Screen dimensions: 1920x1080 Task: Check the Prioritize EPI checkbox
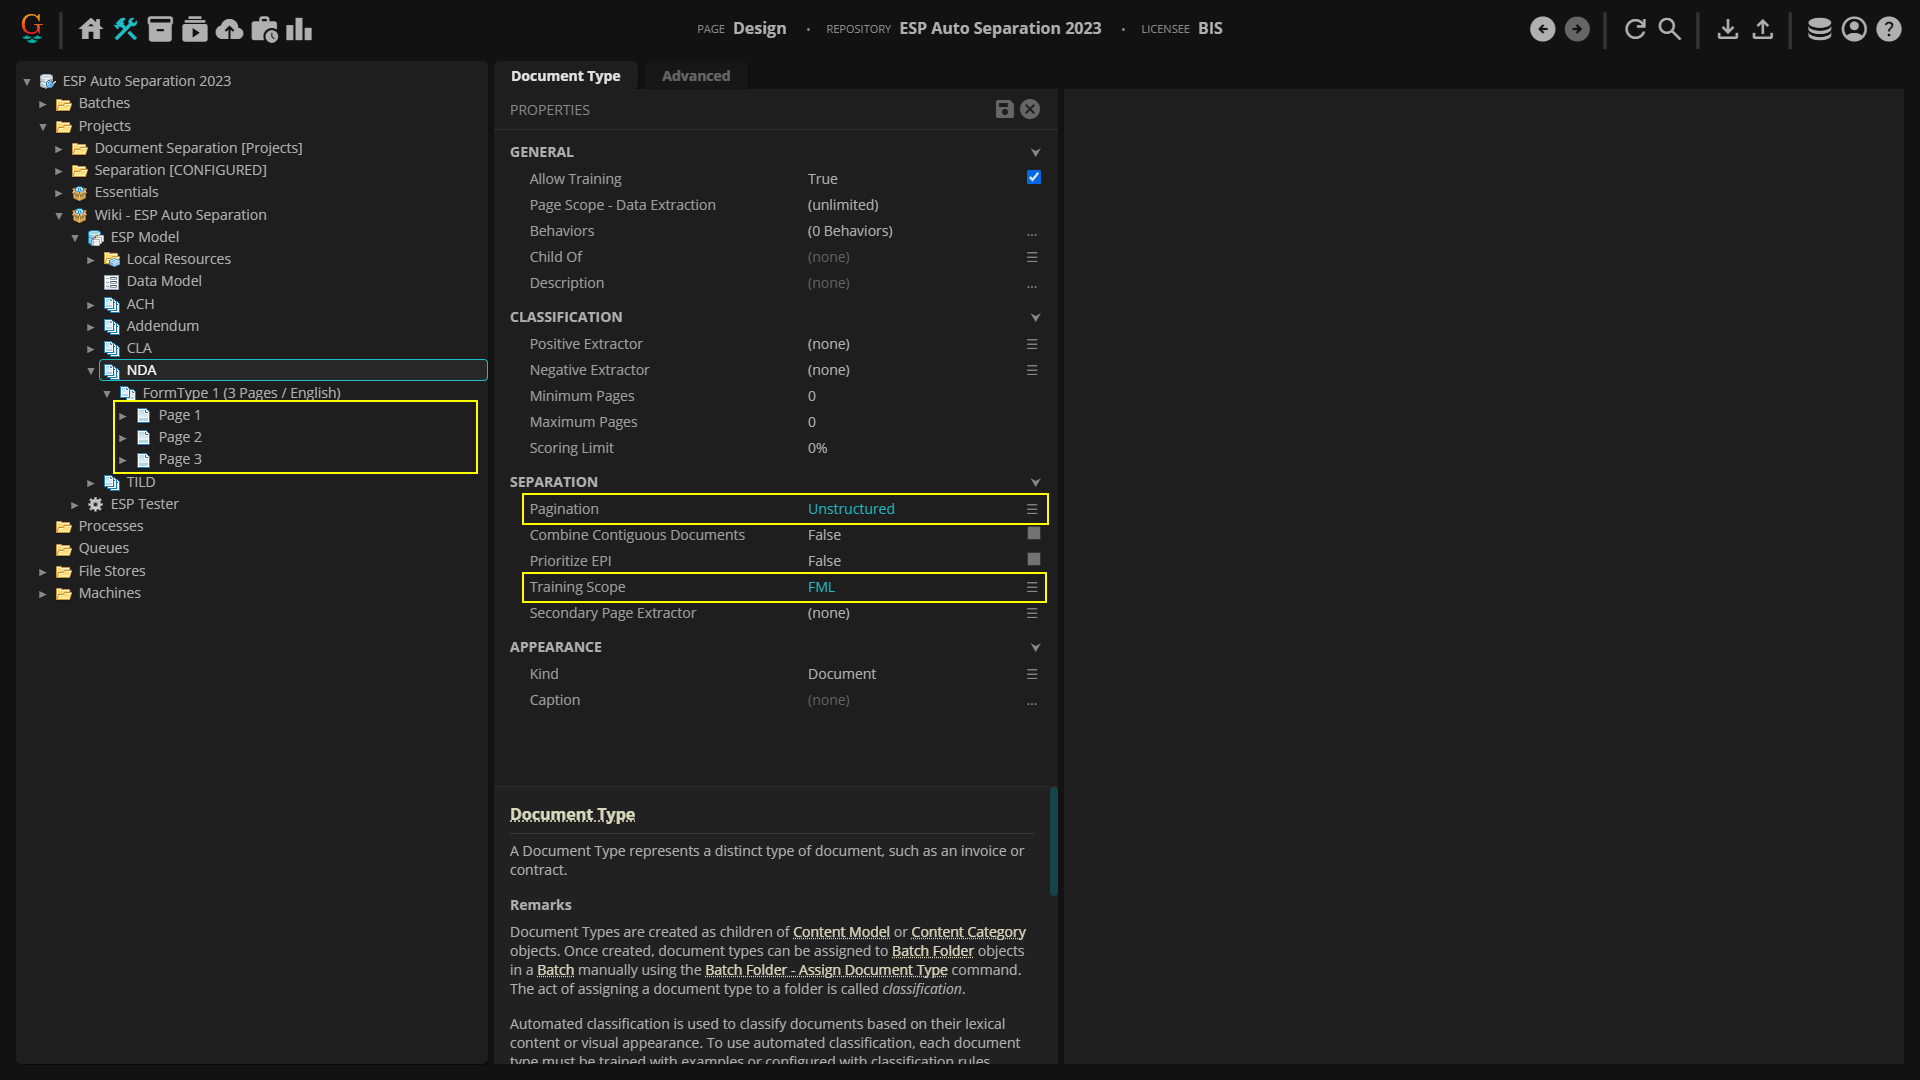point(1033,560)
